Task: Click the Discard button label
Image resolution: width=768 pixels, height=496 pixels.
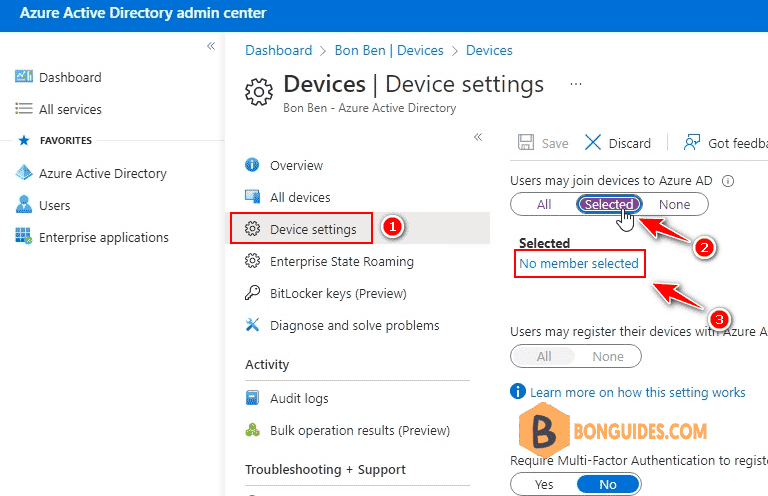Action: [x=629, y=143]
